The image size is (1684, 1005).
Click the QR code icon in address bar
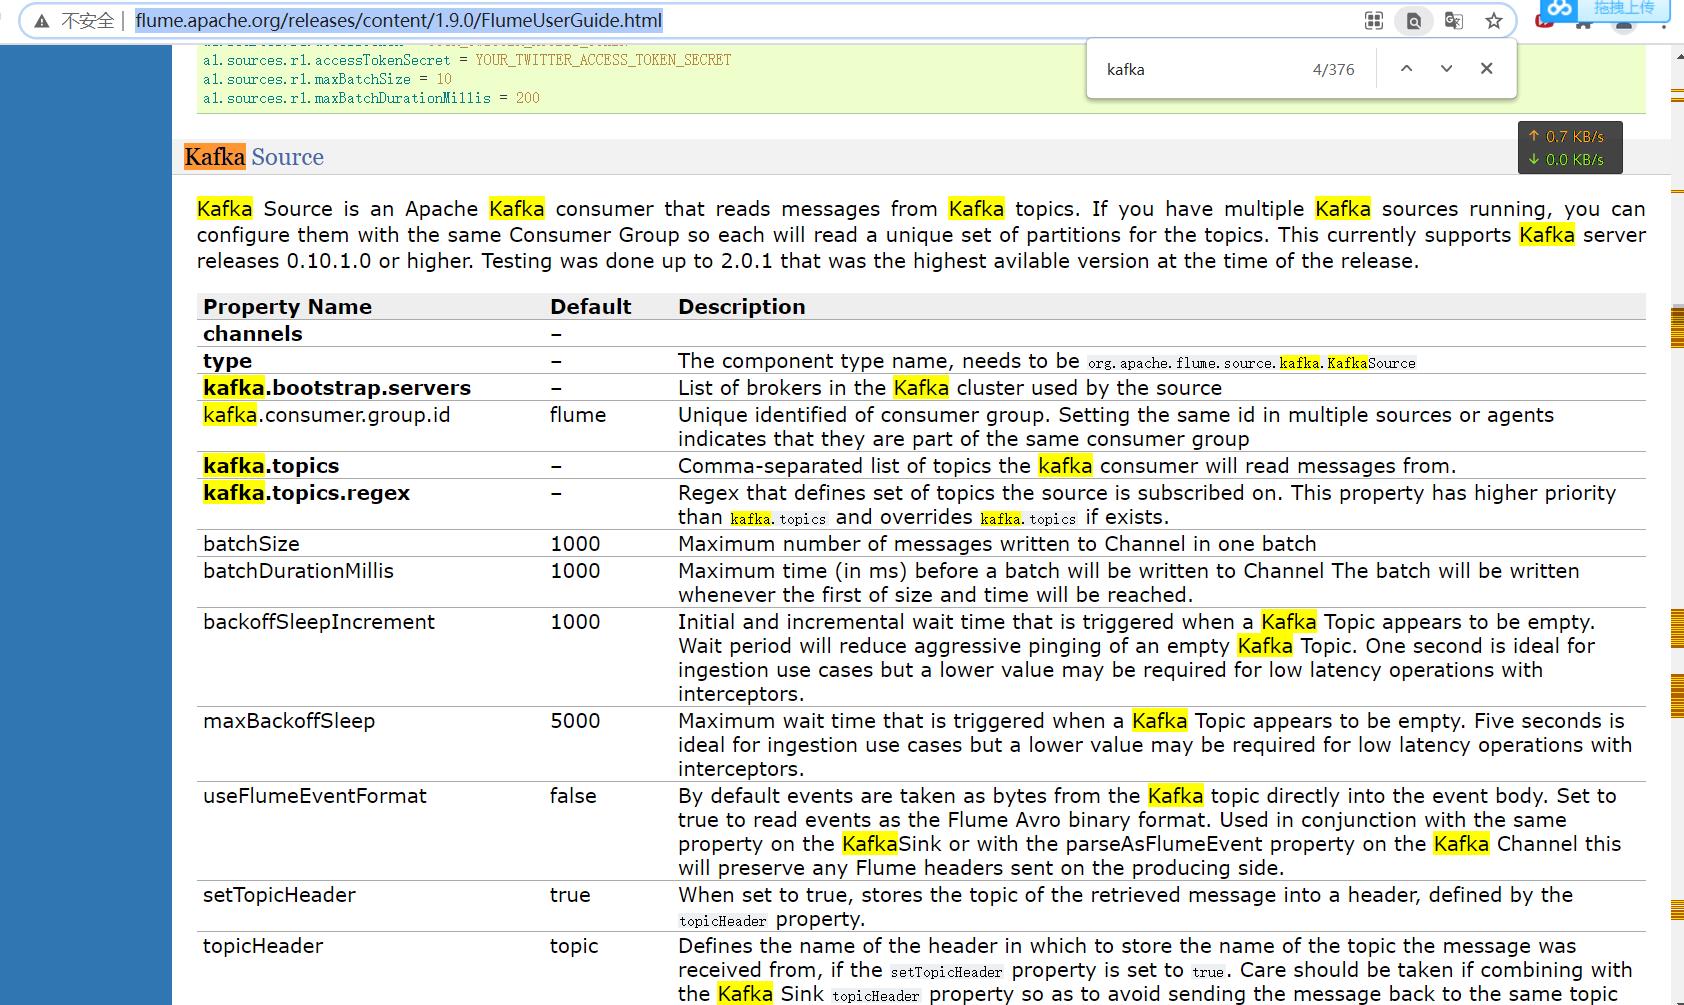pos(1374,20)
